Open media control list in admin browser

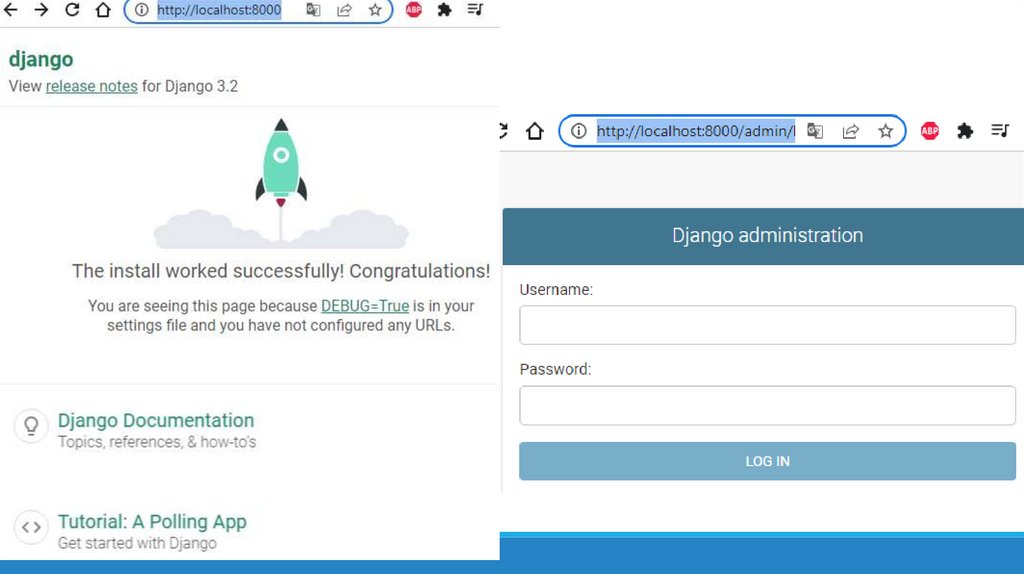1000,131
